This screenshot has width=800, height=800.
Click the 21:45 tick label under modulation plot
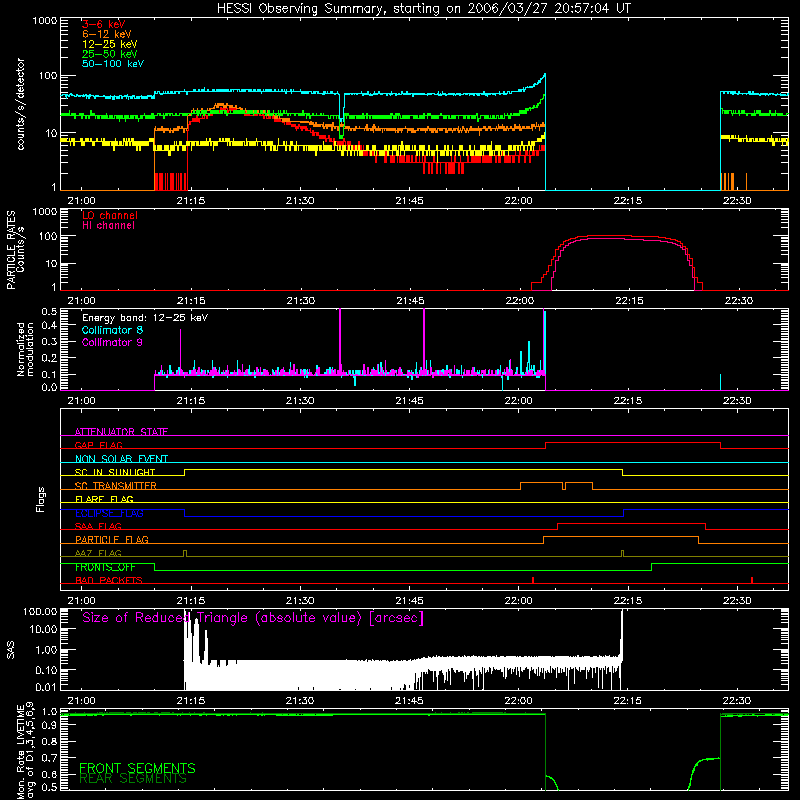pyautogui.click(x=409, y=401)
